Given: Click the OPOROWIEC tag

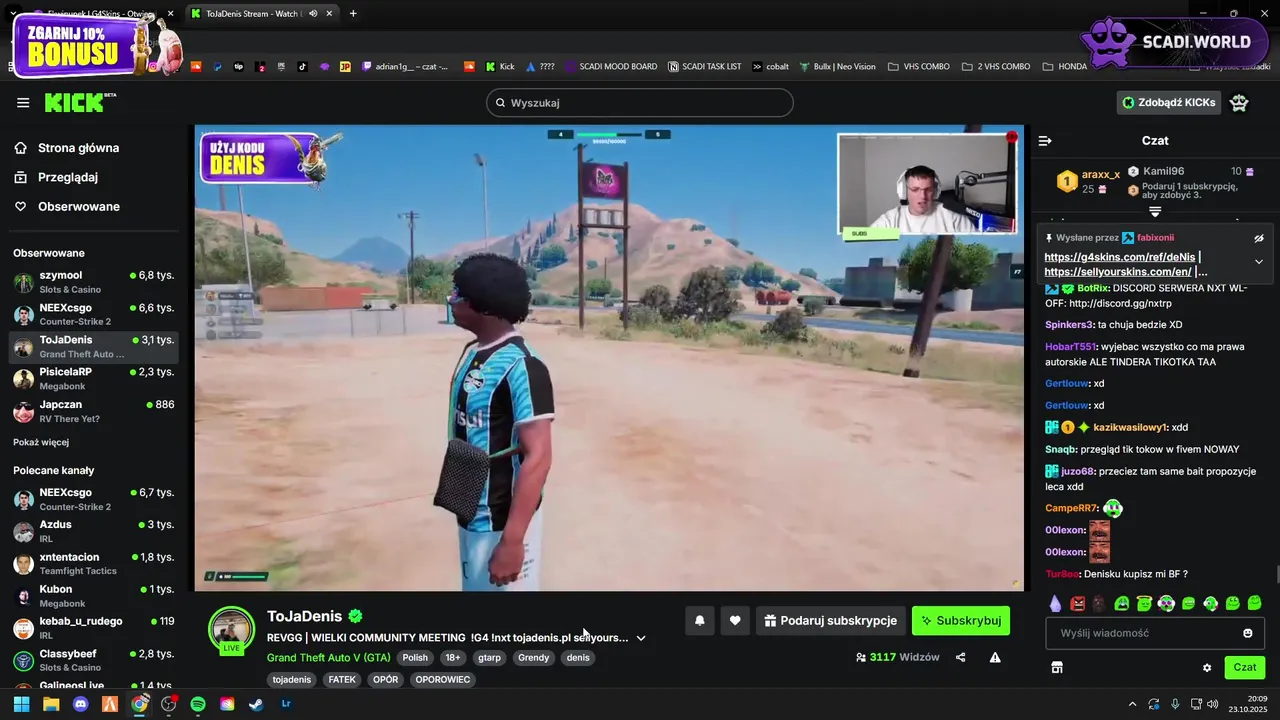Looking at the screenshot, I should (x=443, y=680).
